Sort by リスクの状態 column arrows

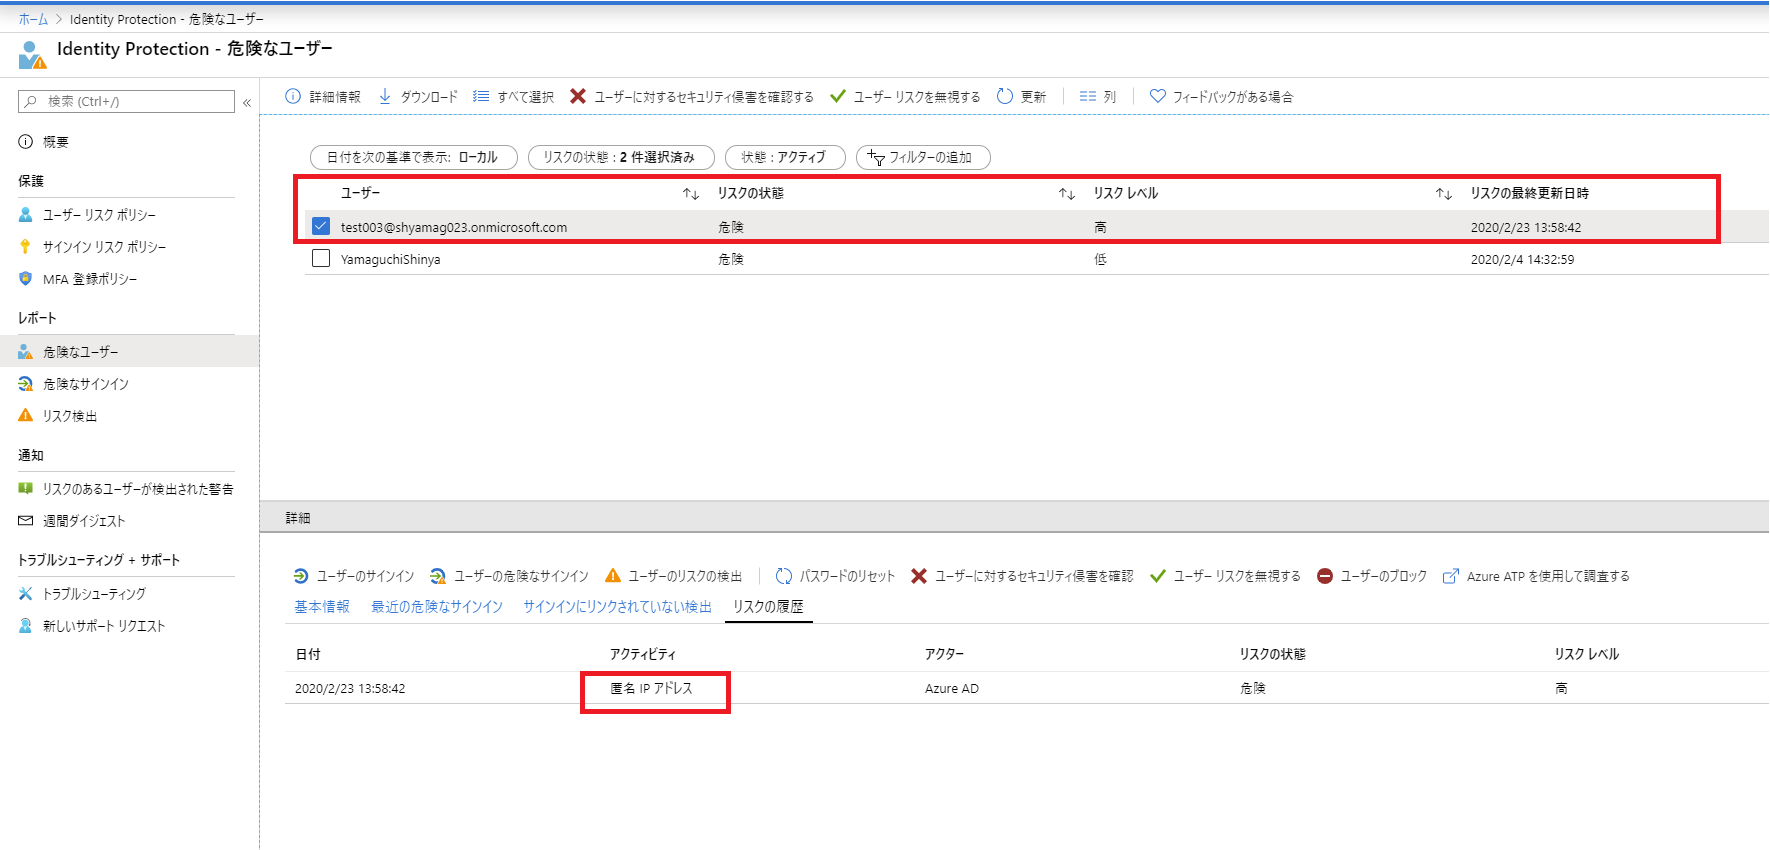pyautogui.click(x=1067, y=194)
